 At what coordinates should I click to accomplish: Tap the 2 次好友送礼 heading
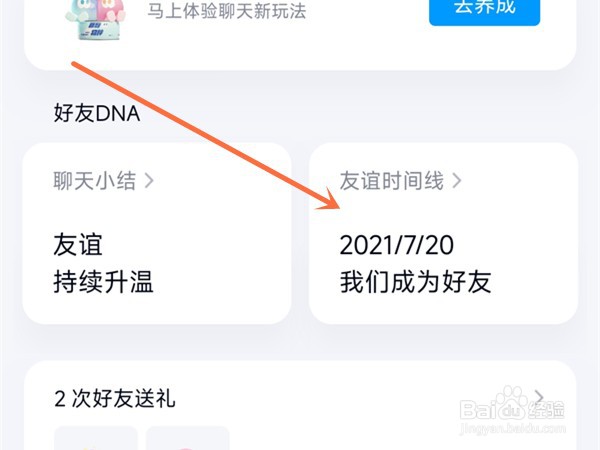point(115,398)
